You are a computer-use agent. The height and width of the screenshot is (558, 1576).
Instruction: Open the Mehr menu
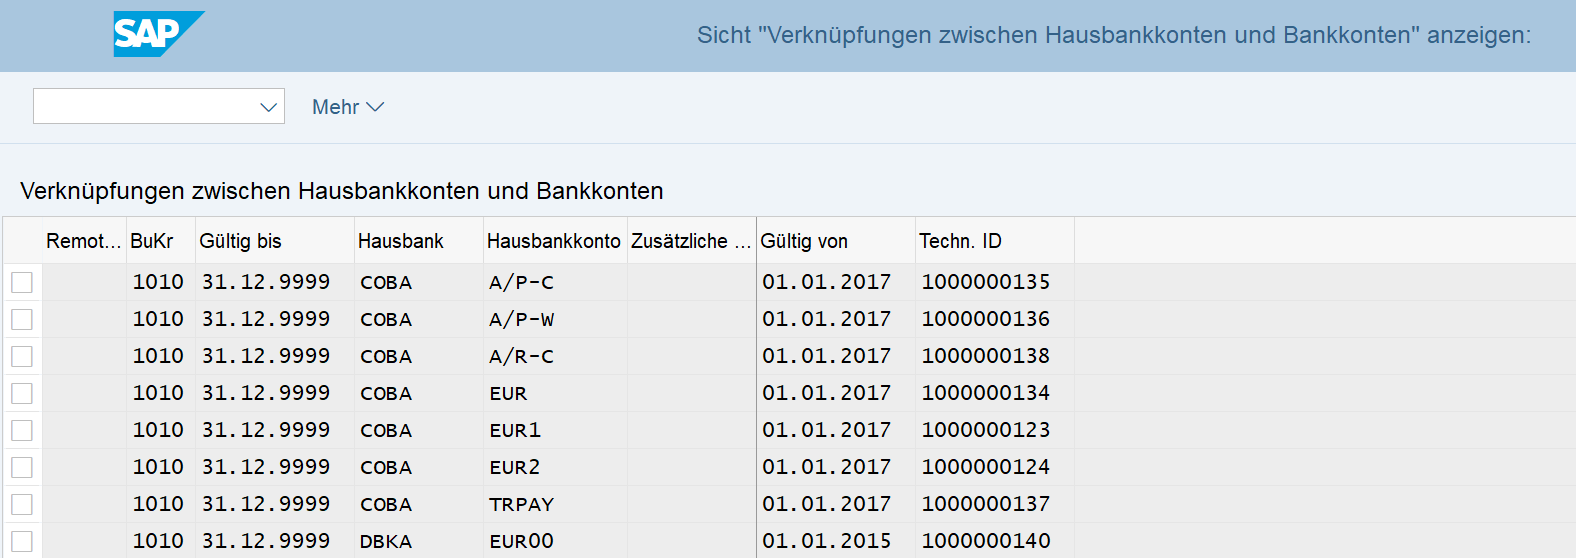(x=347, y=107)
